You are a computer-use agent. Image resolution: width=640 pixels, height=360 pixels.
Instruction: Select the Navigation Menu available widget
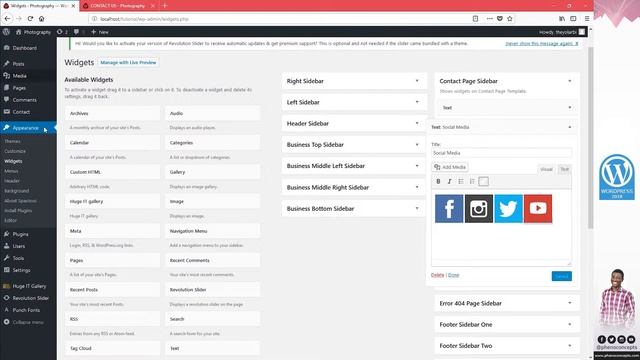point(213,231)
